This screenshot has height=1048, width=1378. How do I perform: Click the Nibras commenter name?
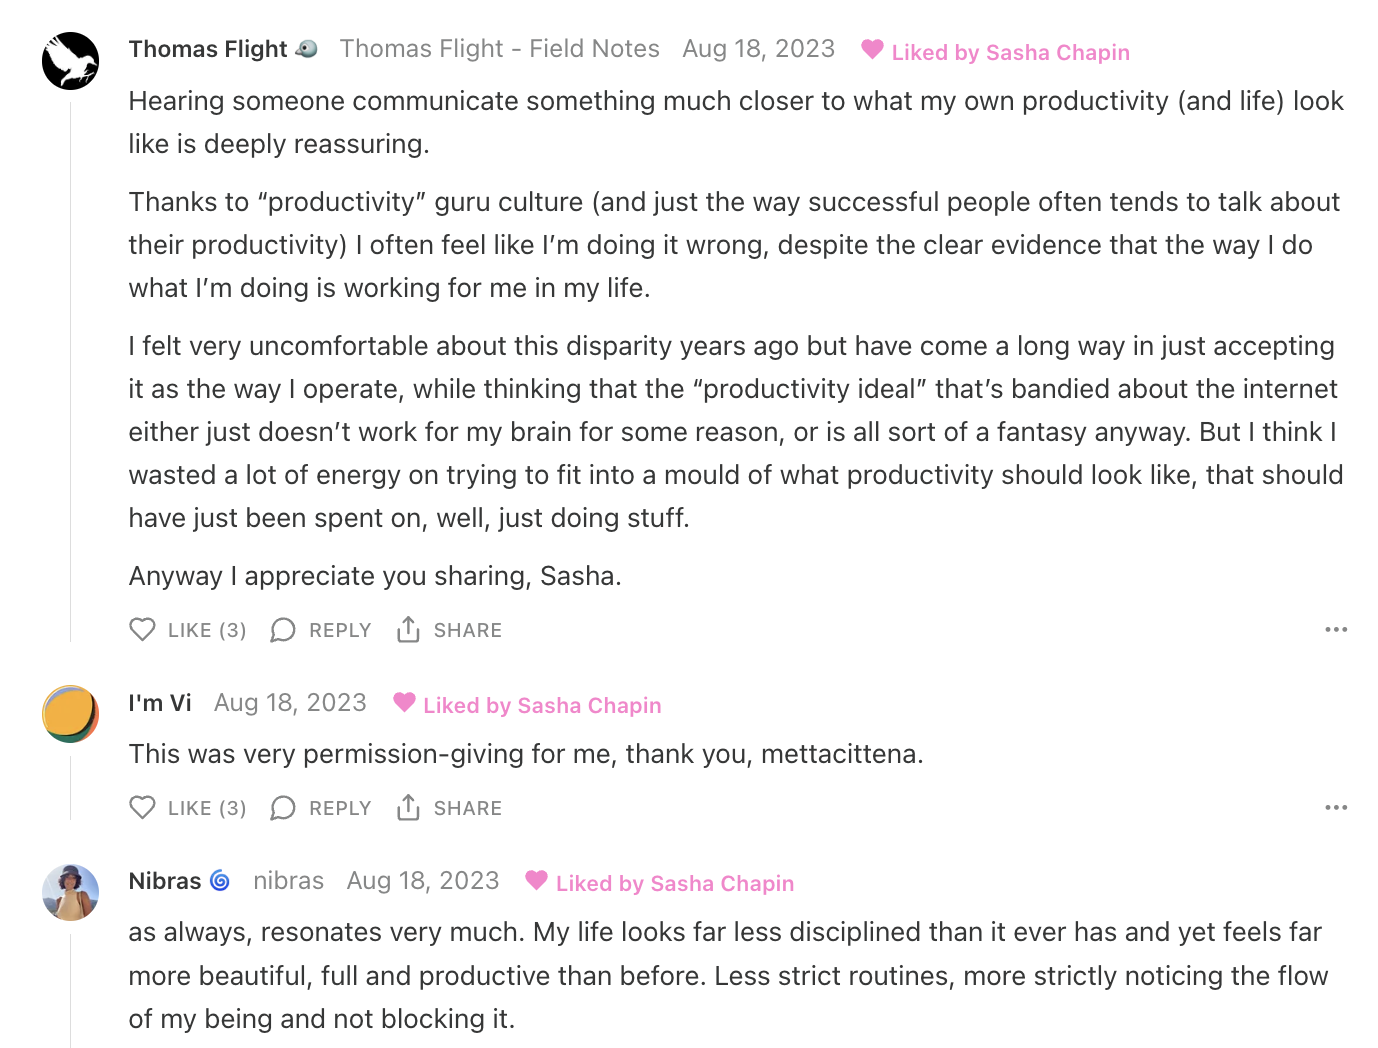pyautogui.click(x=165, y=881)
